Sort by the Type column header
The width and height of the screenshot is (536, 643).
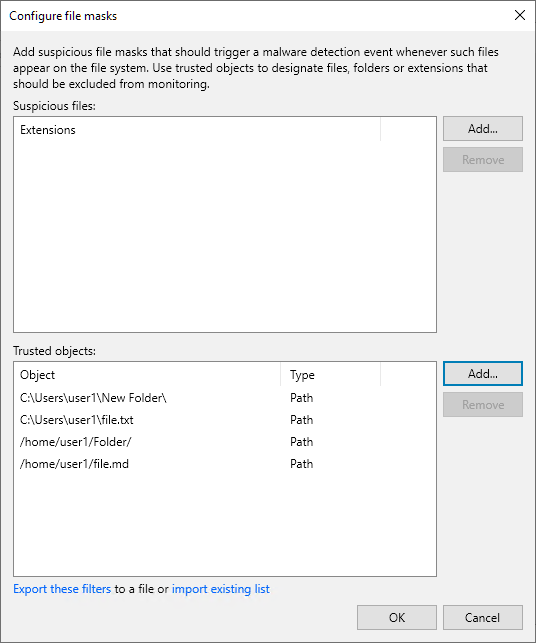coord(331,374)
